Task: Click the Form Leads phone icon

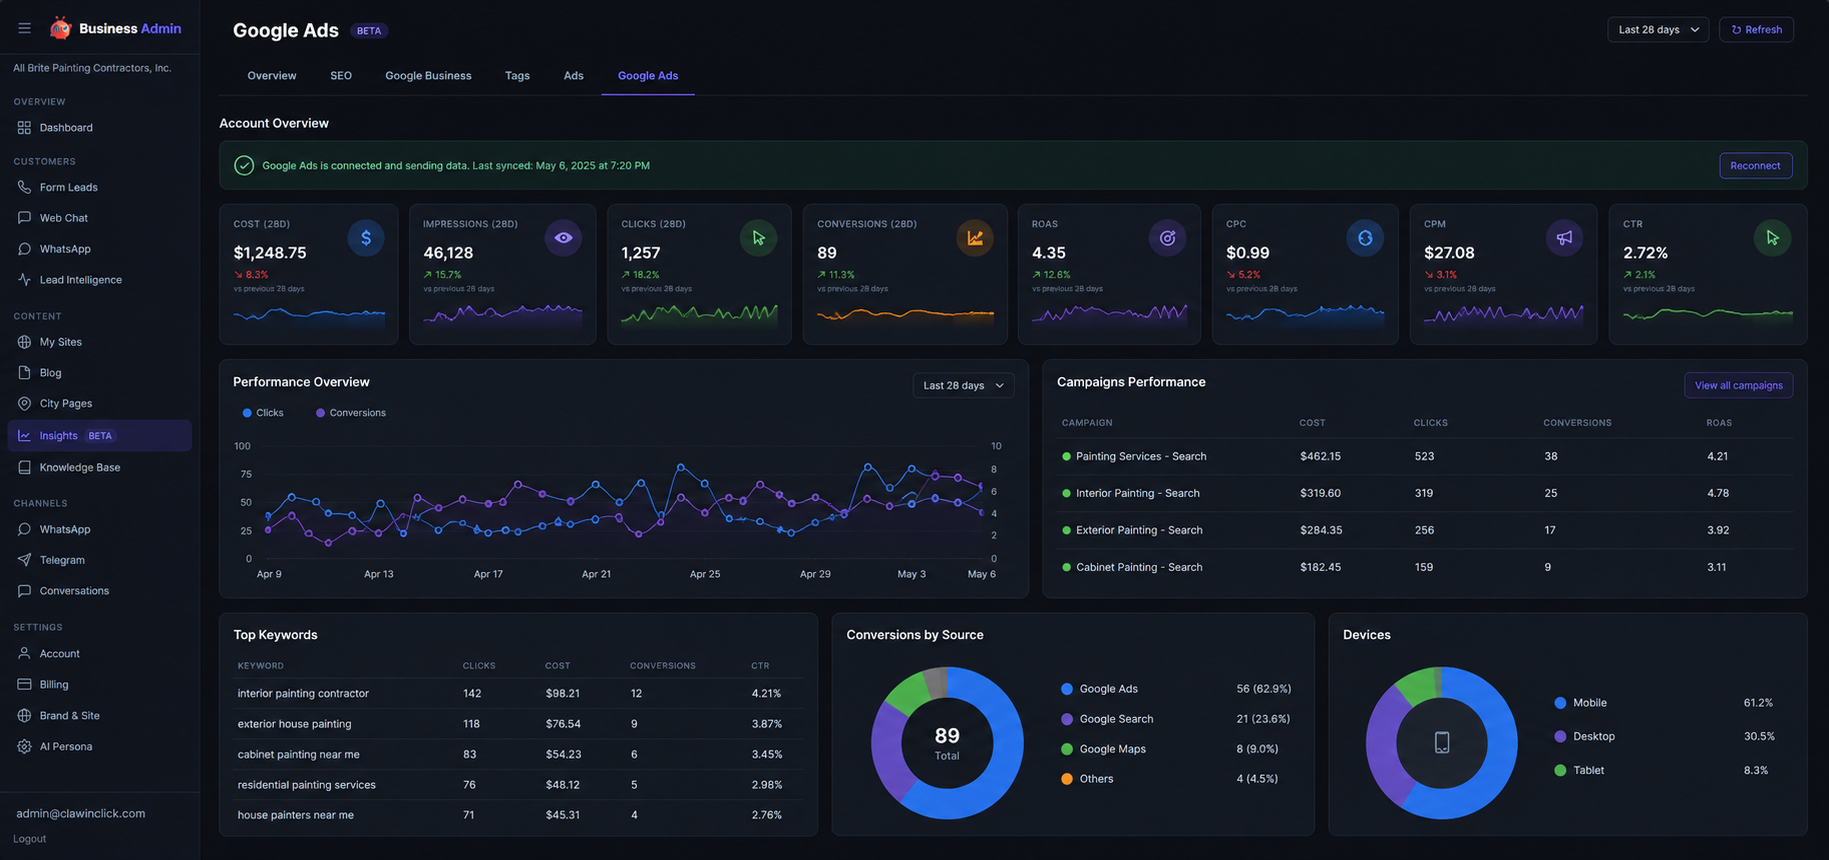Action: coord(24,187)
